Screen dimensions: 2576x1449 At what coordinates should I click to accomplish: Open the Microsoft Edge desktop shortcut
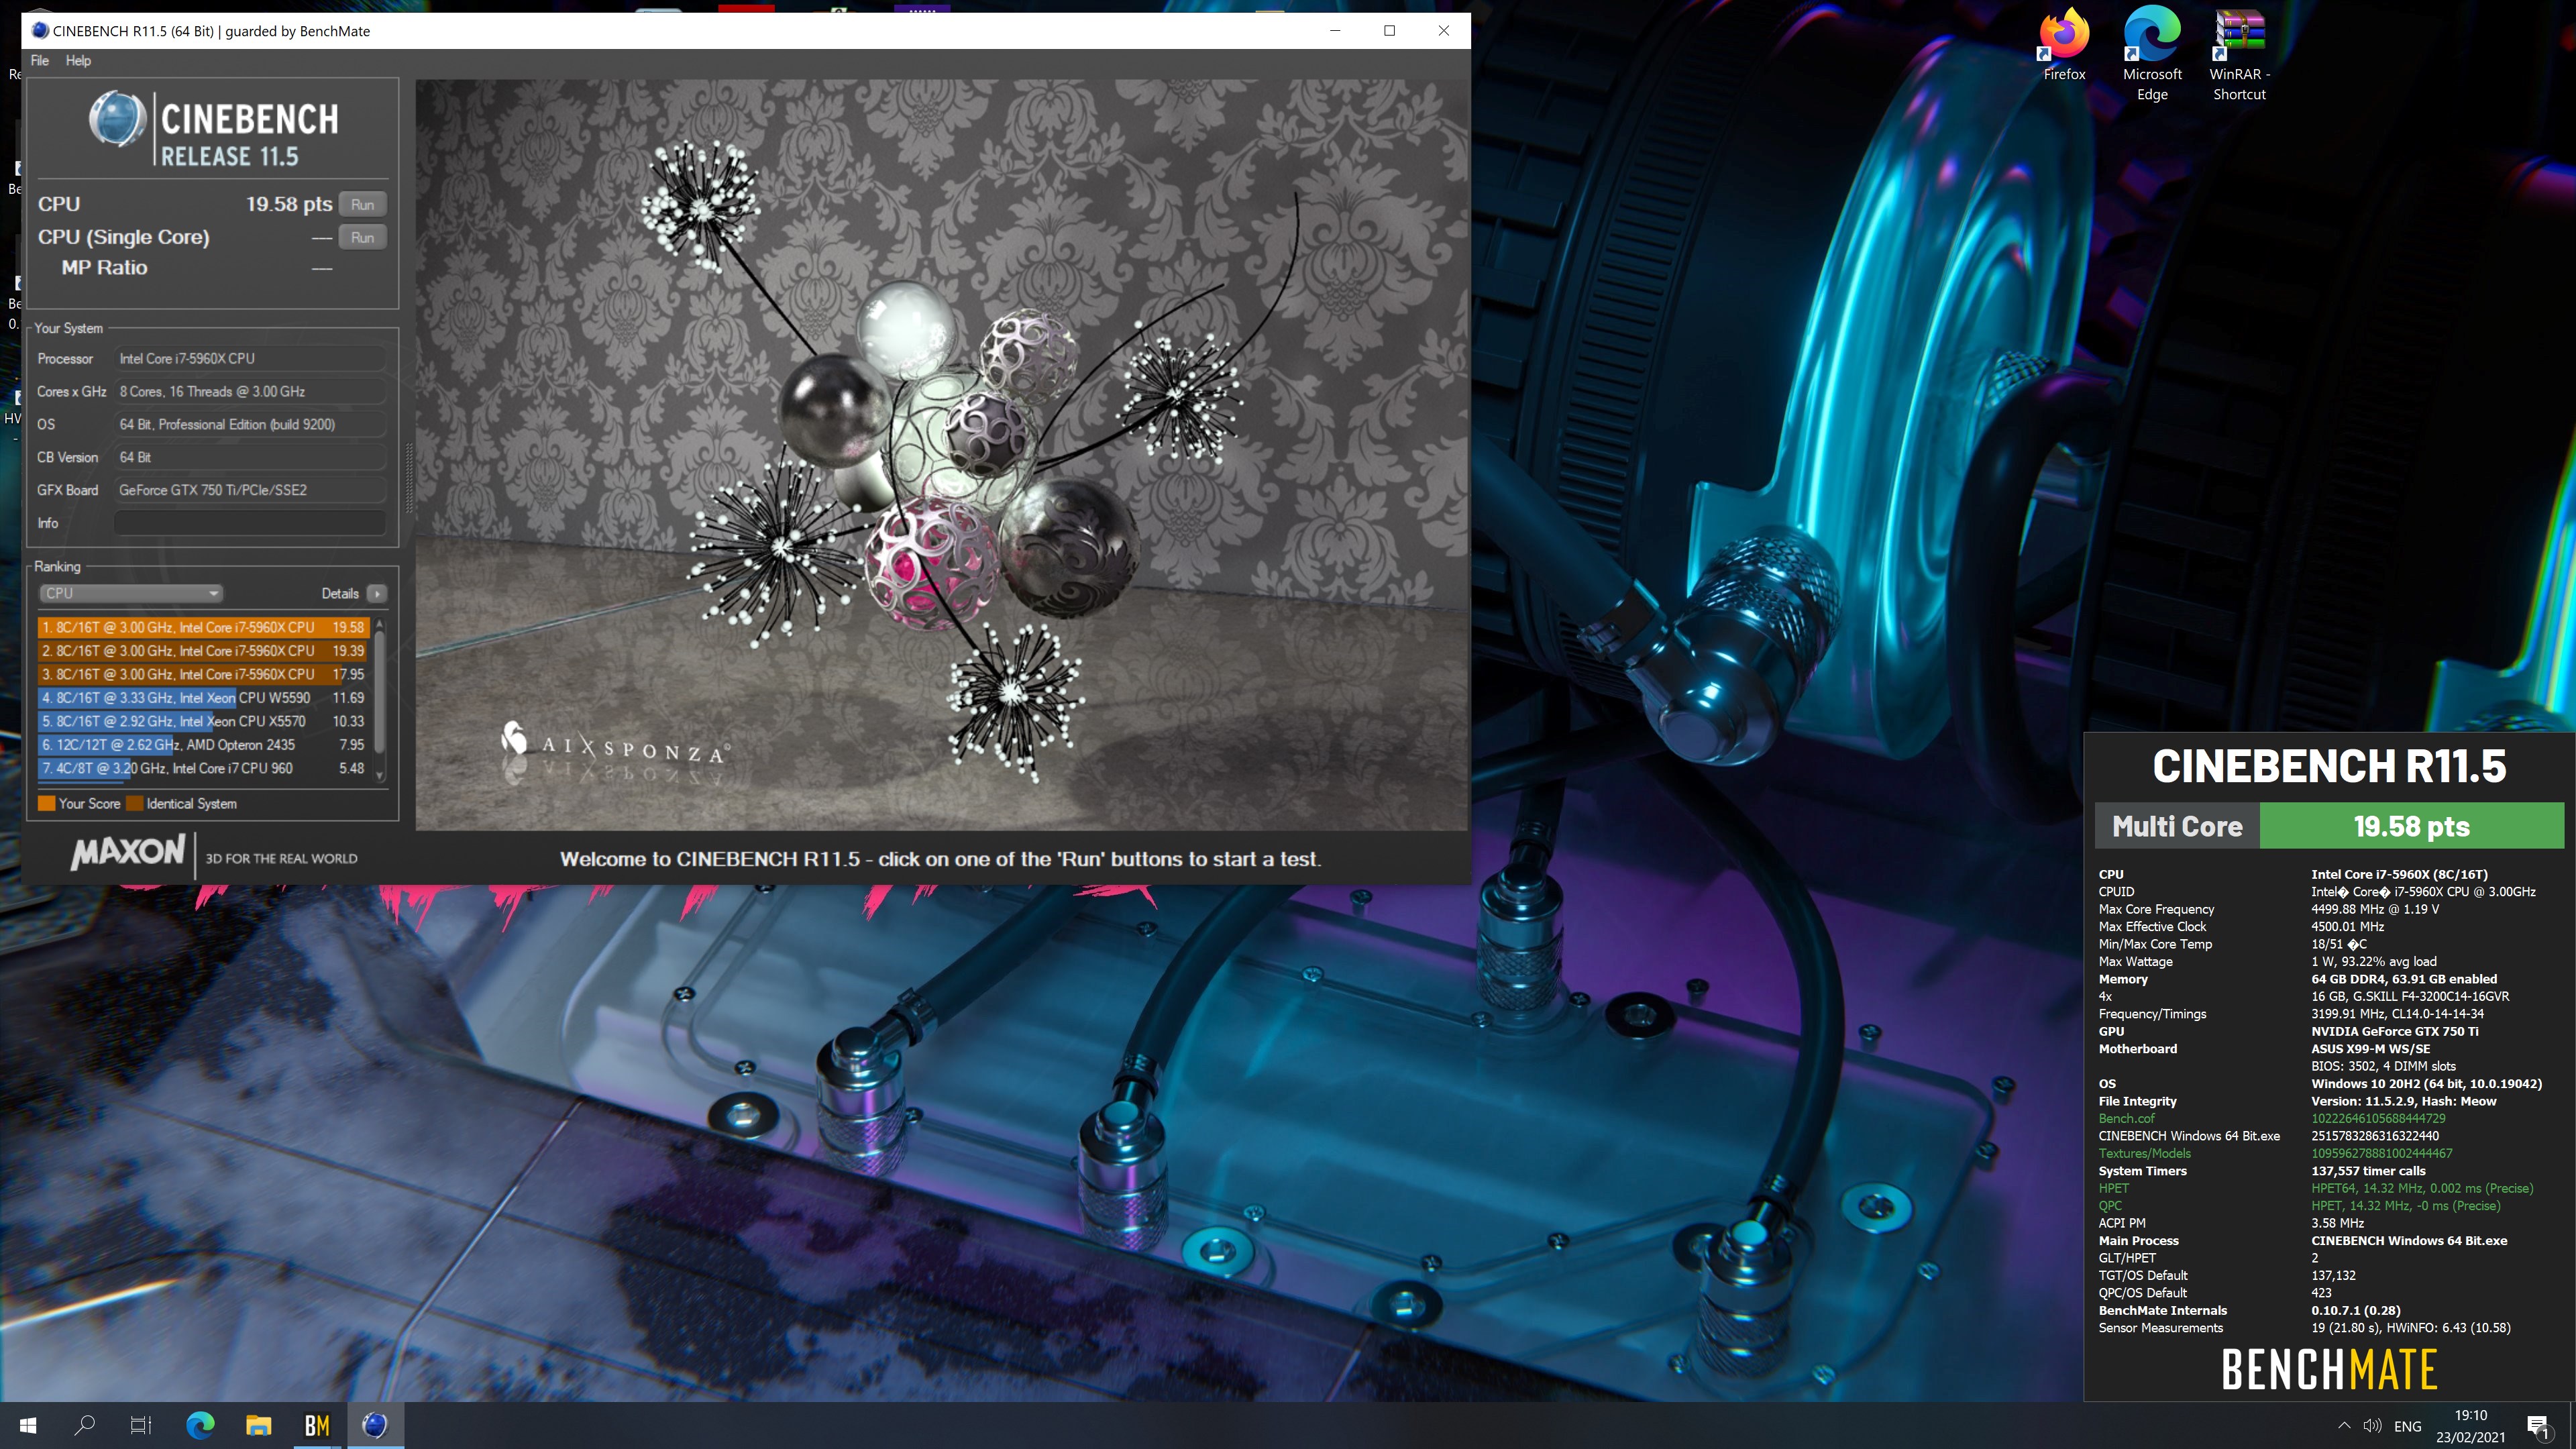(2152, 52)
